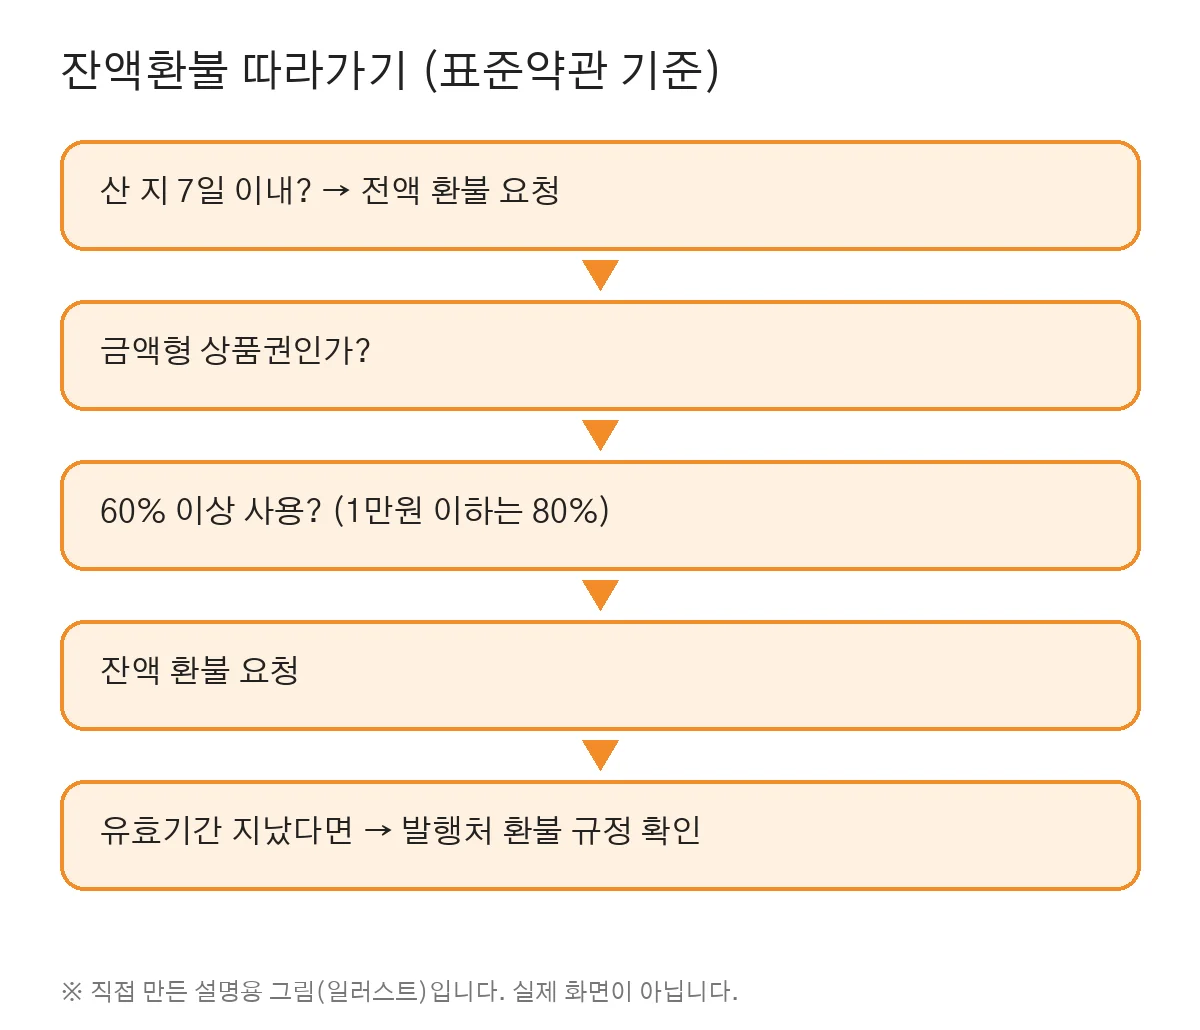Select the '잔액 환불 요청' step box
Image resolution: width=1200 pixels, height=1030 pixels.
[600, 675]
